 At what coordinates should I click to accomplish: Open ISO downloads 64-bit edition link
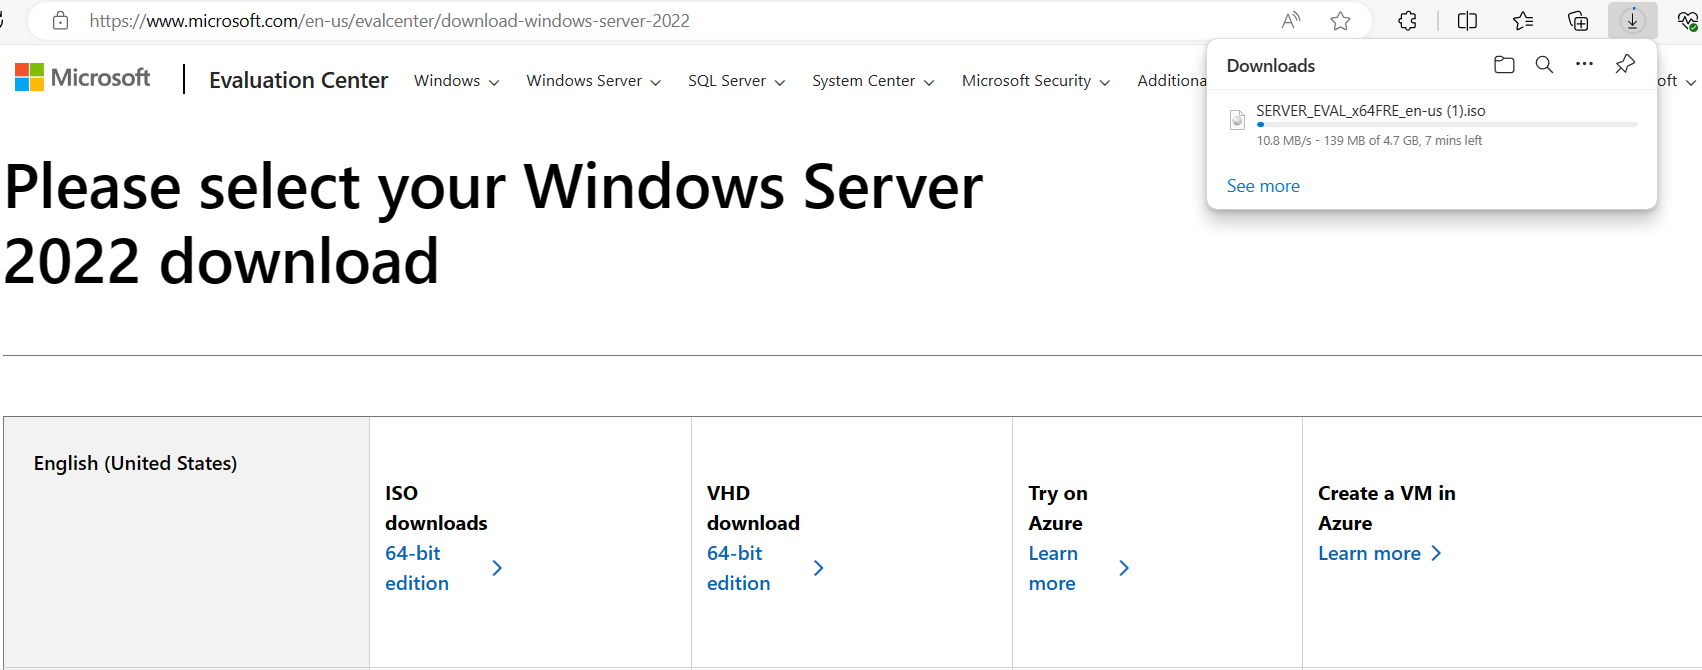pos(417,568)
